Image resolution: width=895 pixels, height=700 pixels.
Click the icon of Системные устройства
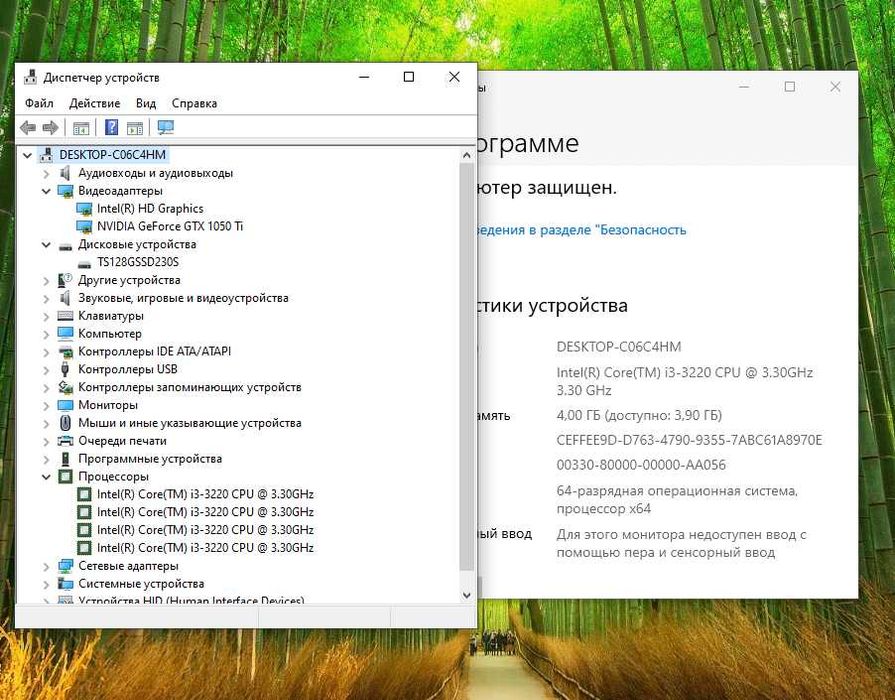click(66, 584)
